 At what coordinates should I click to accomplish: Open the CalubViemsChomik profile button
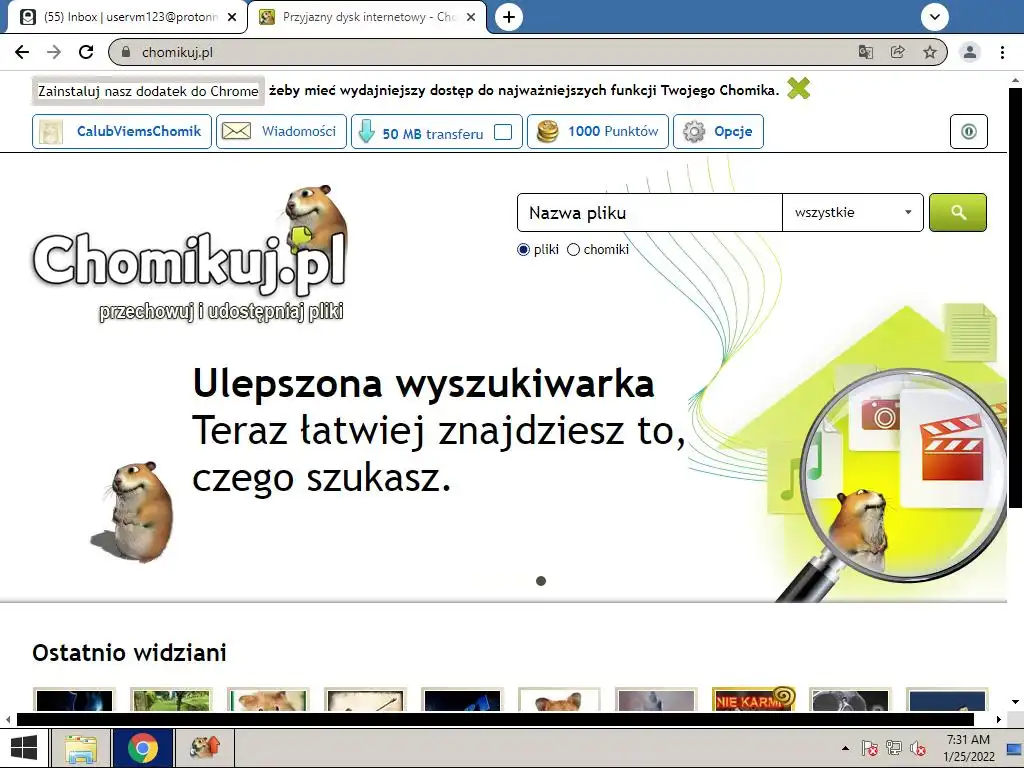(x=122, y=131)
